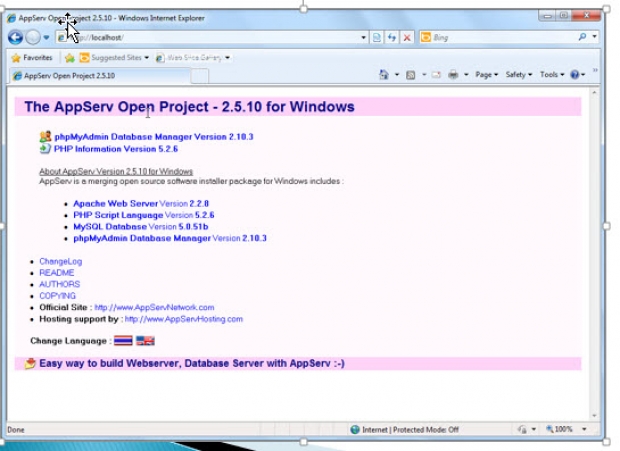The width and height of the screenshot is (620, 451).
Task: Open the 100% zoom level control
Action: click(559, 429)
